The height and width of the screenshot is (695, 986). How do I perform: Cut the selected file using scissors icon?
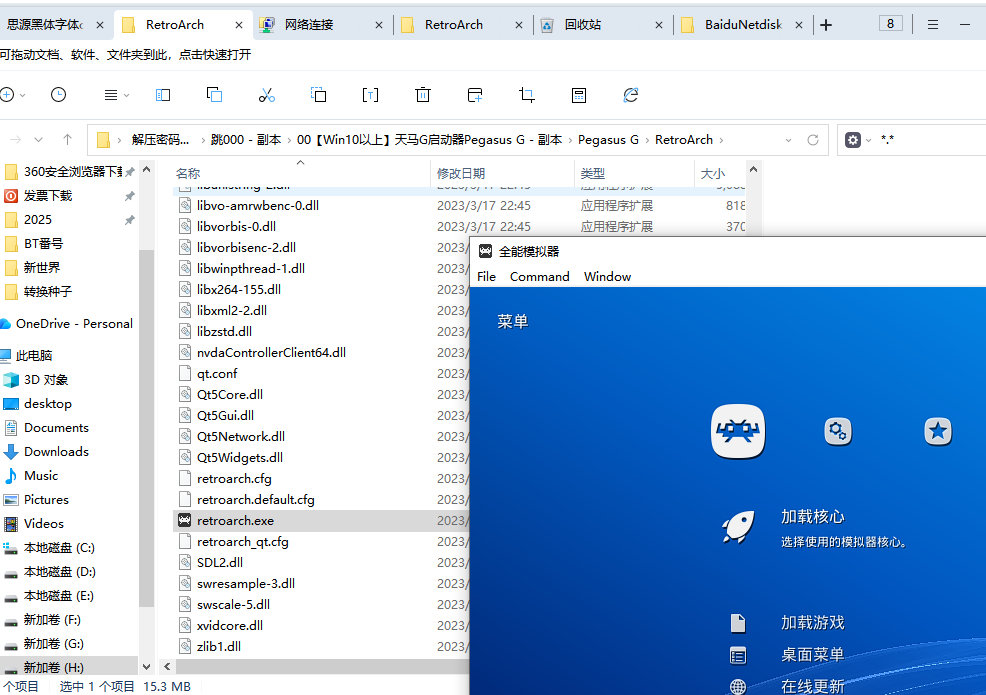tap(267, 95)
